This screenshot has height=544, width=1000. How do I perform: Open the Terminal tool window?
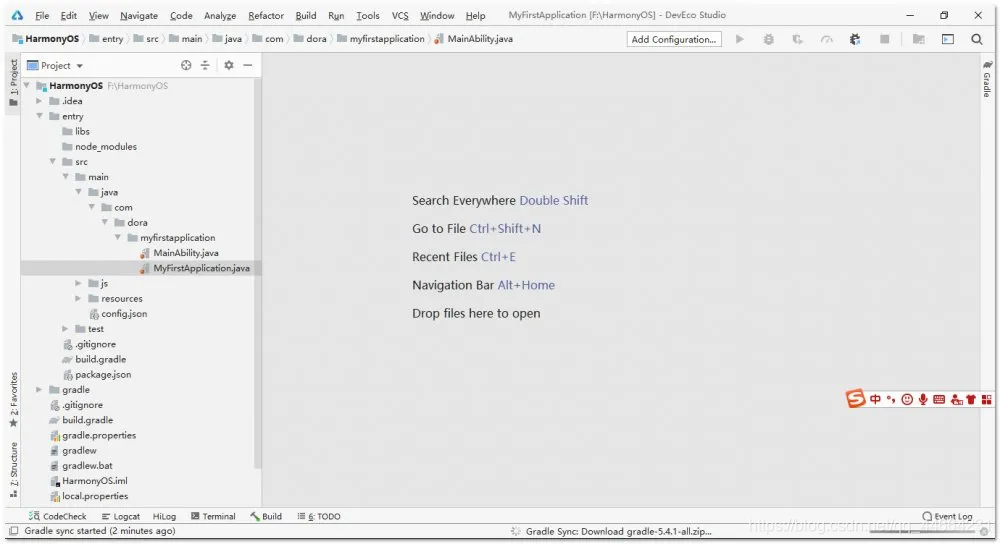pyautogui.click(x=213, y=516)
